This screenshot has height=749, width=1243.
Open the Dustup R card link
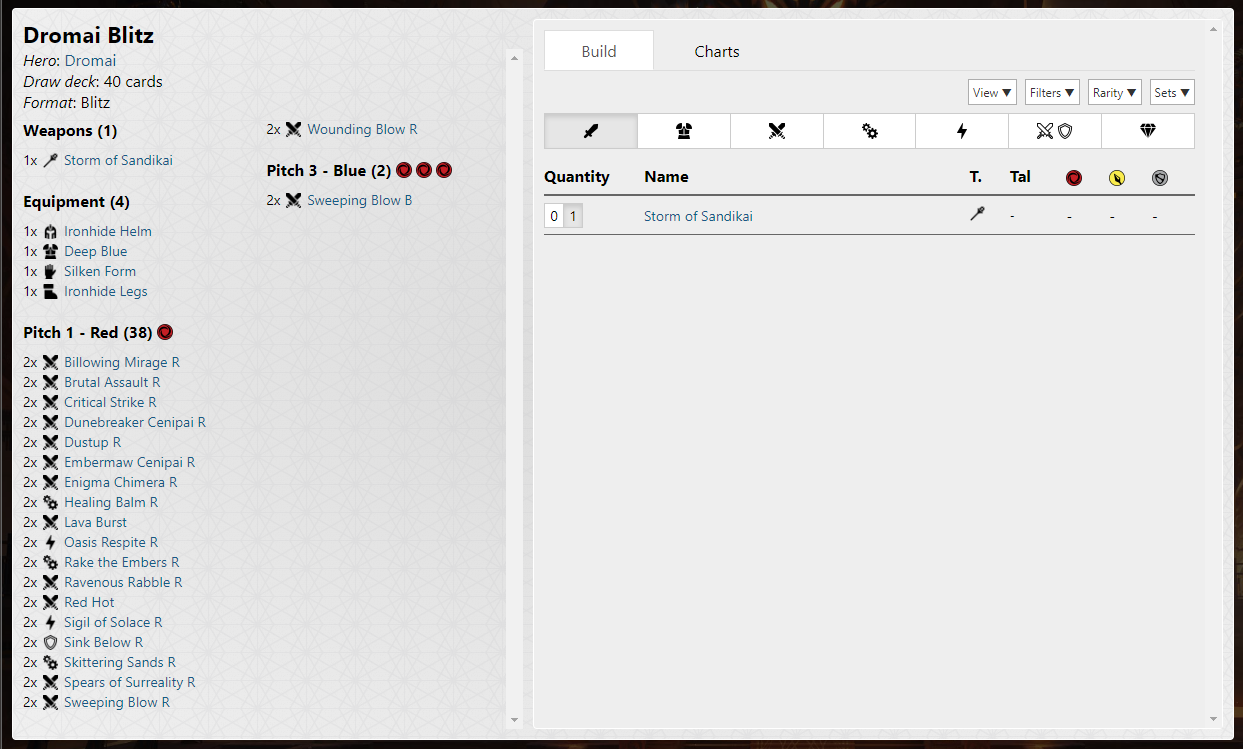click(x=93, y=442)
